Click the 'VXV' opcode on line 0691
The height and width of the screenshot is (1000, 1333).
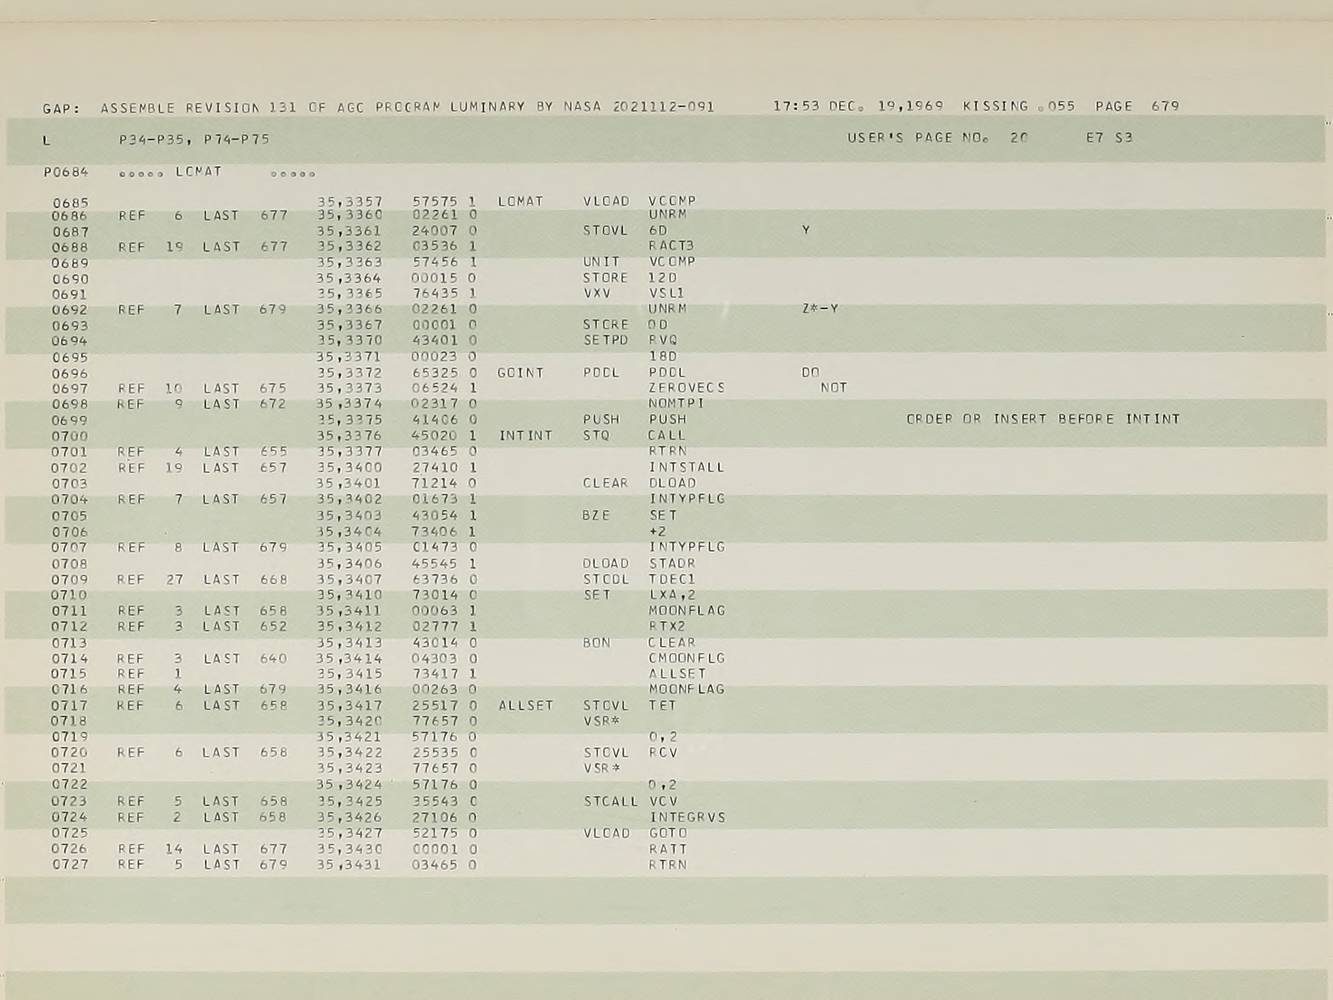tap(597, 294)
